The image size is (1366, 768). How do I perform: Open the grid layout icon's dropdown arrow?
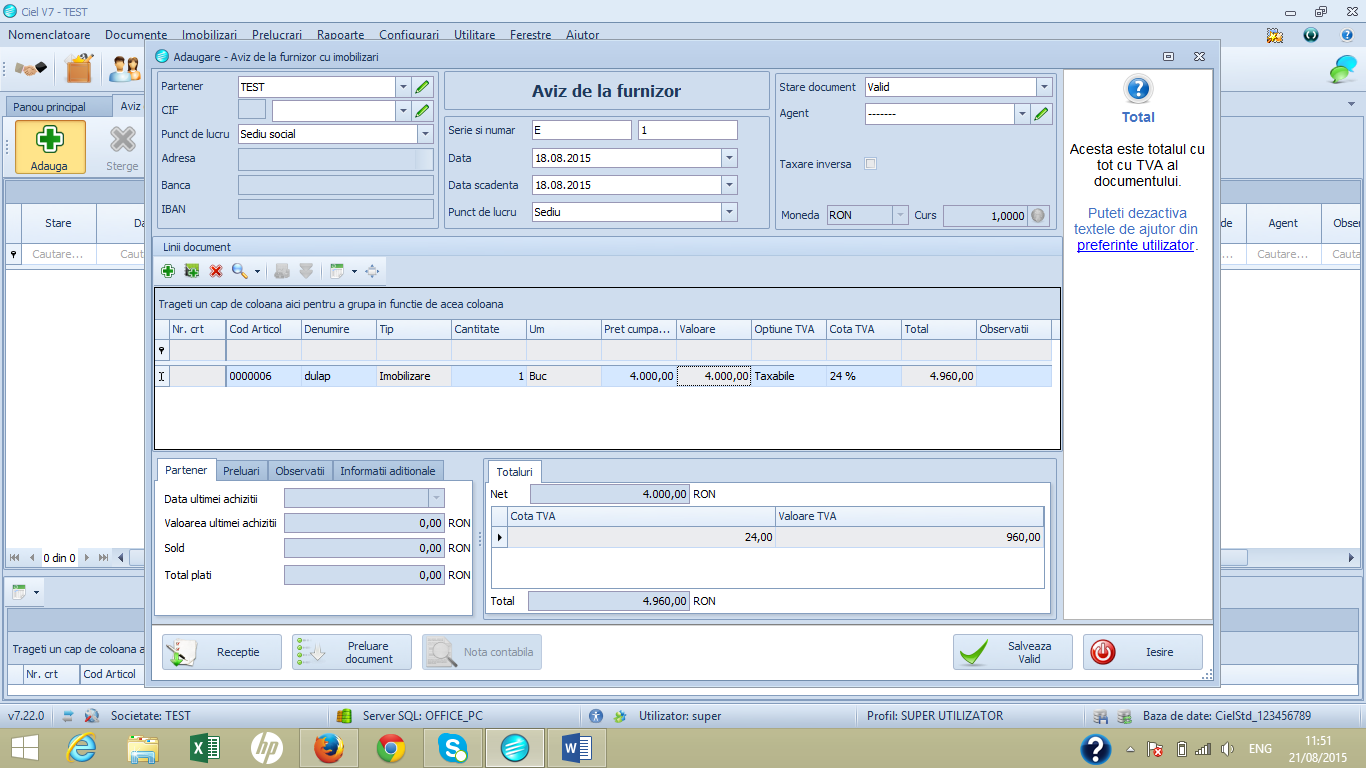point(354,271)
